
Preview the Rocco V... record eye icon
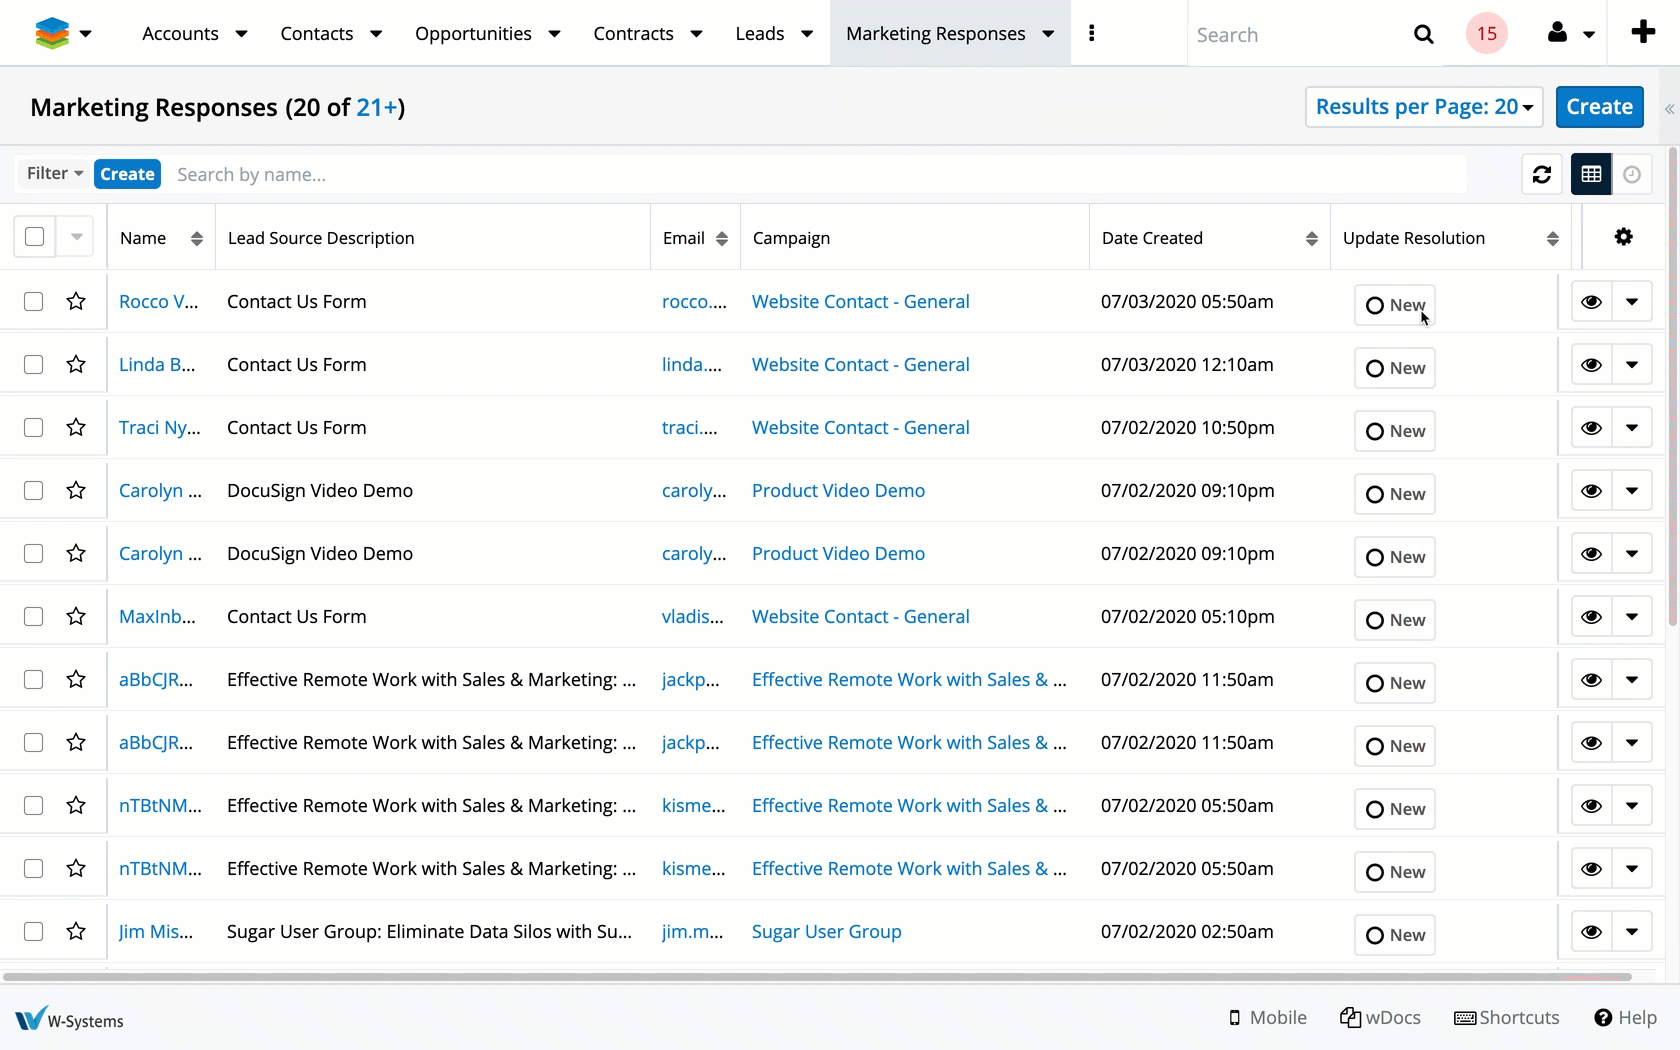pyautogui.click(x=1592, y=302)
